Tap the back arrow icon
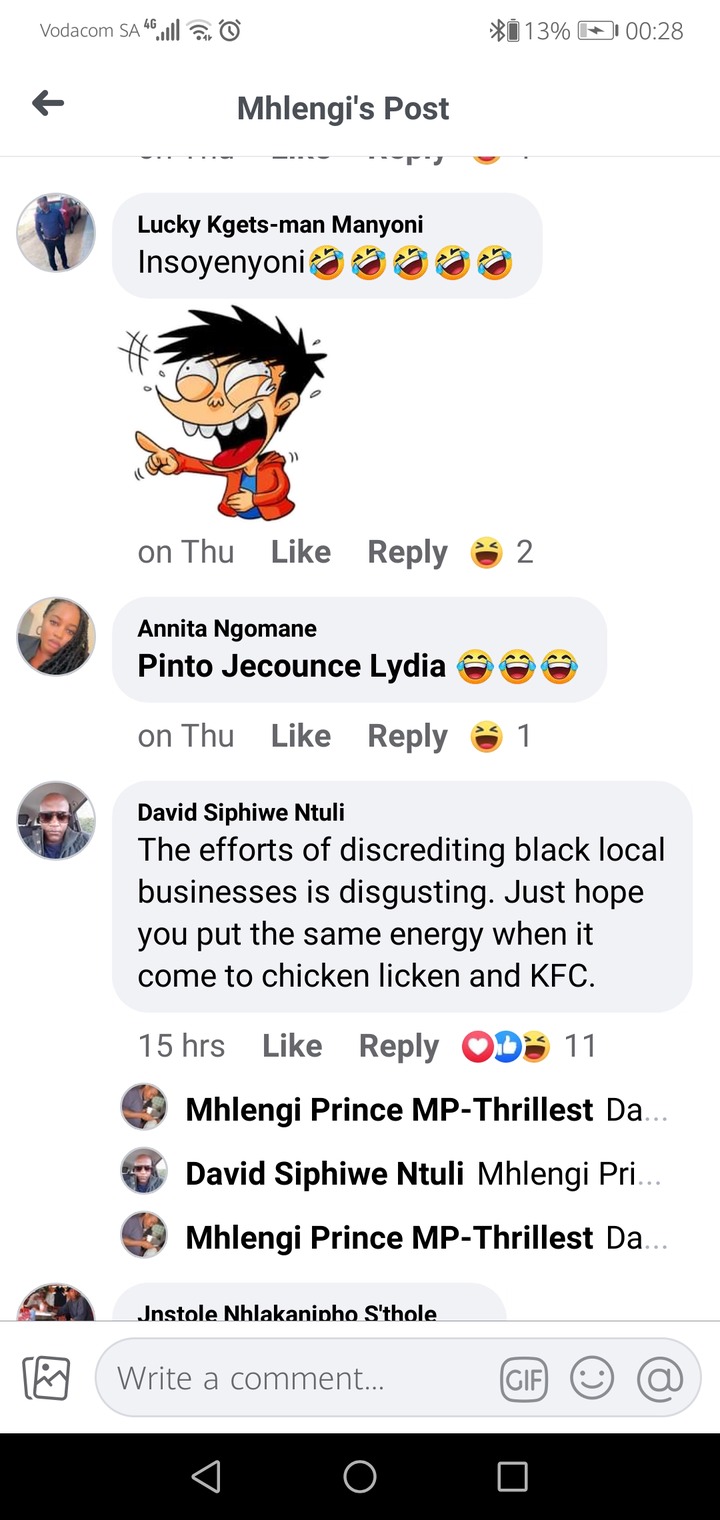The image size is (720, 1520). (x=48, y=103)
